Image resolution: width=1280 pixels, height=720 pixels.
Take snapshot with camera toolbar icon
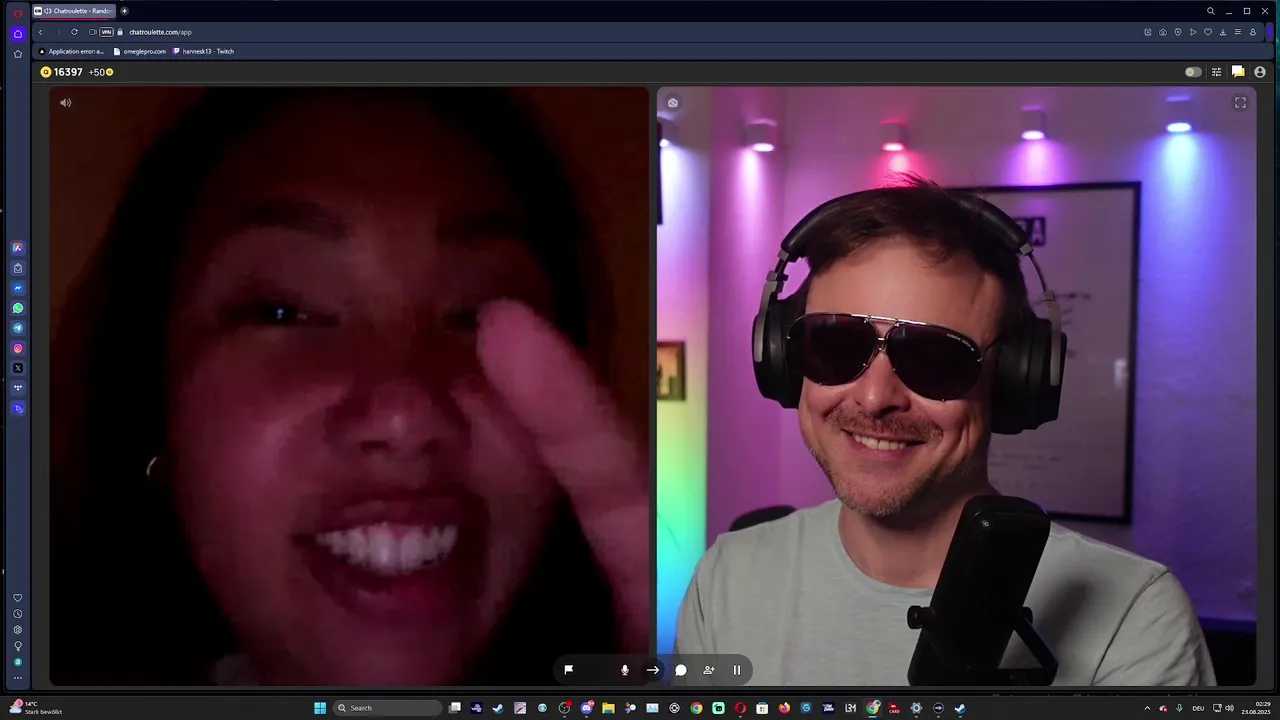pos(1163,32)
